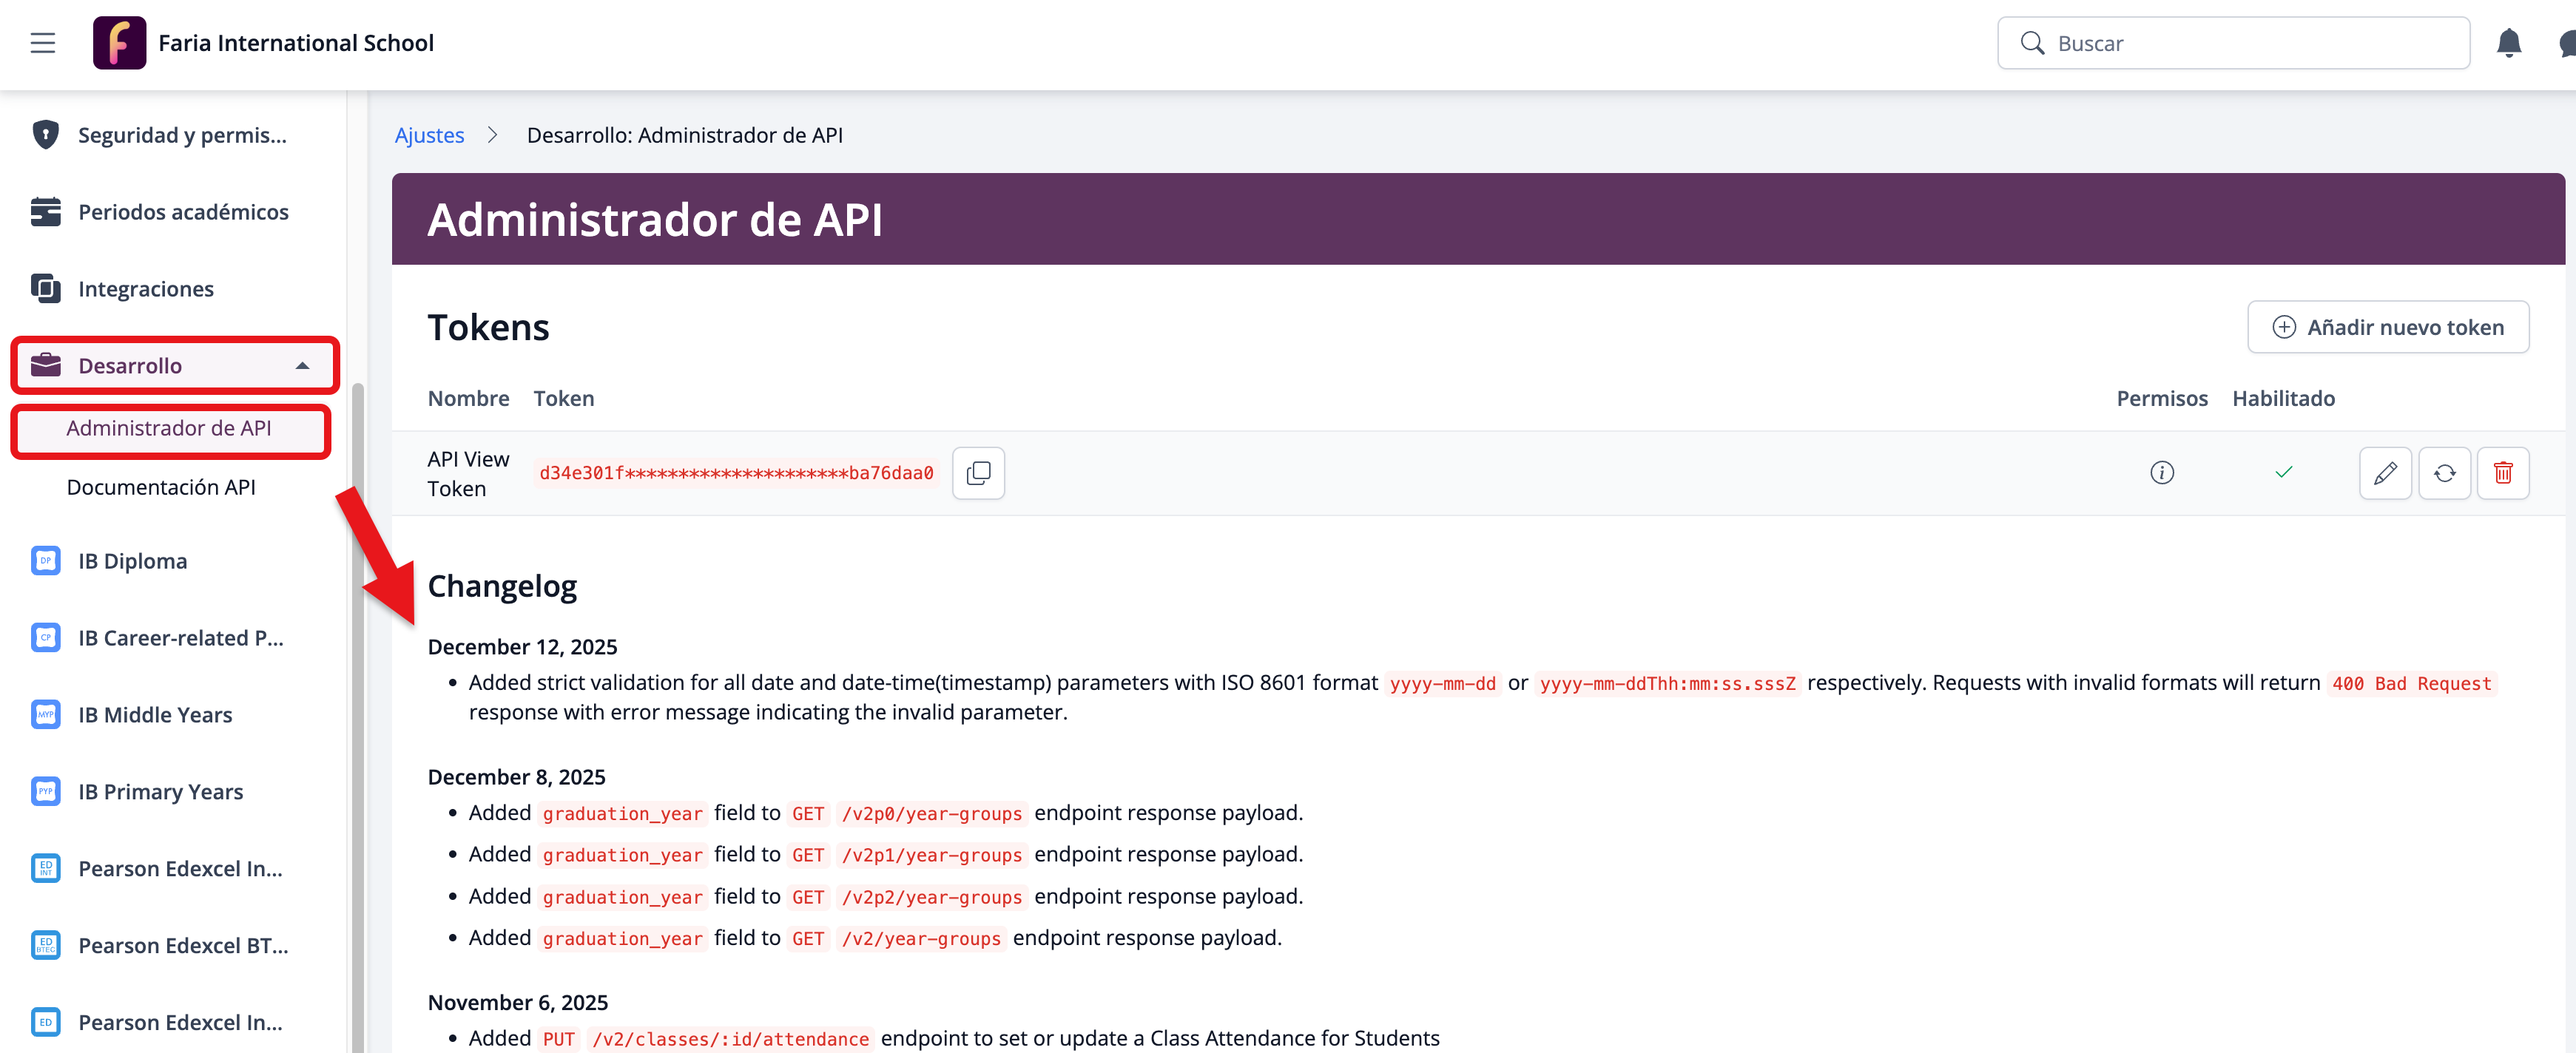2576x1053 pixels.
Task: Click the sidebar vertical scrollbar
Action: 357,700
